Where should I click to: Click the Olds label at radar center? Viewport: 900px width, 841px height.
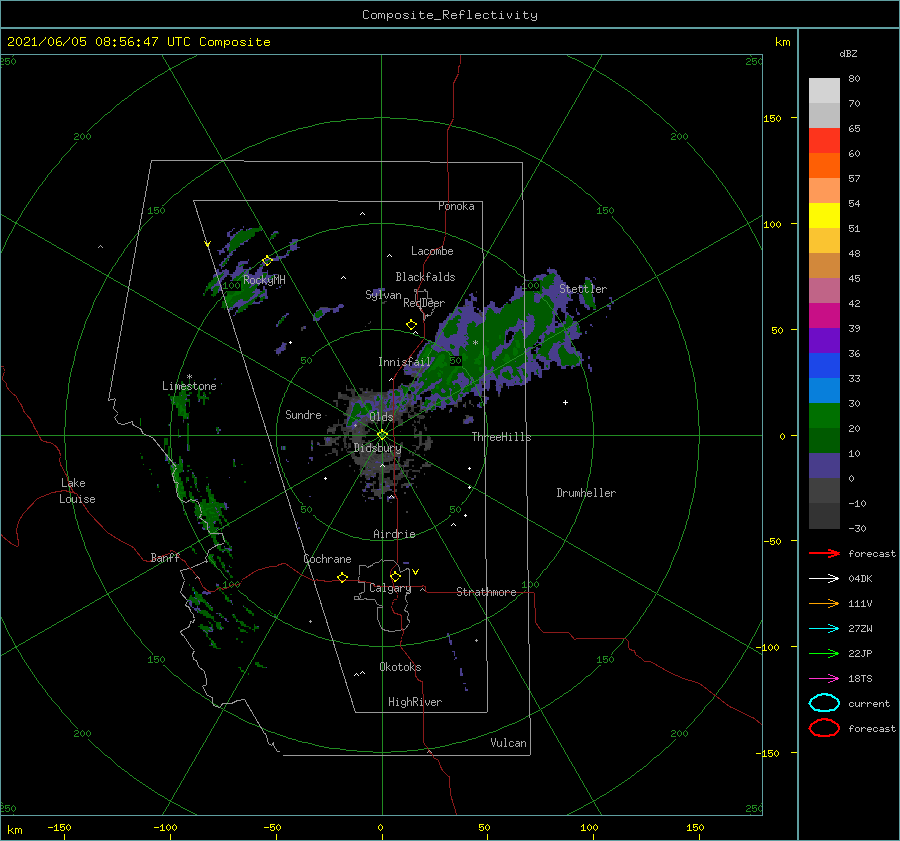(381, 417)
